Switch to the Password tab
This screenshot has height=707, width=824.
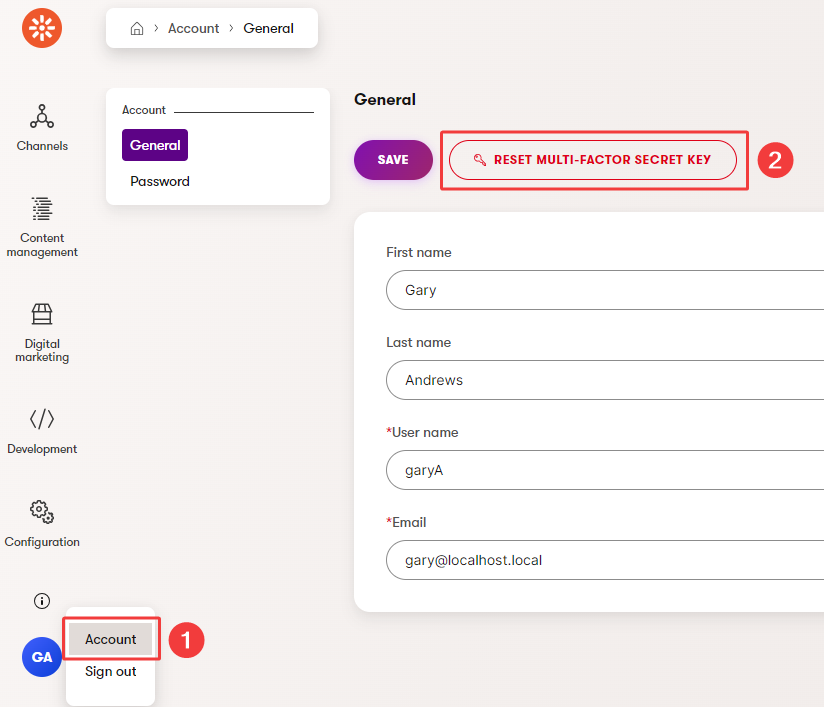tap(160, 182)
